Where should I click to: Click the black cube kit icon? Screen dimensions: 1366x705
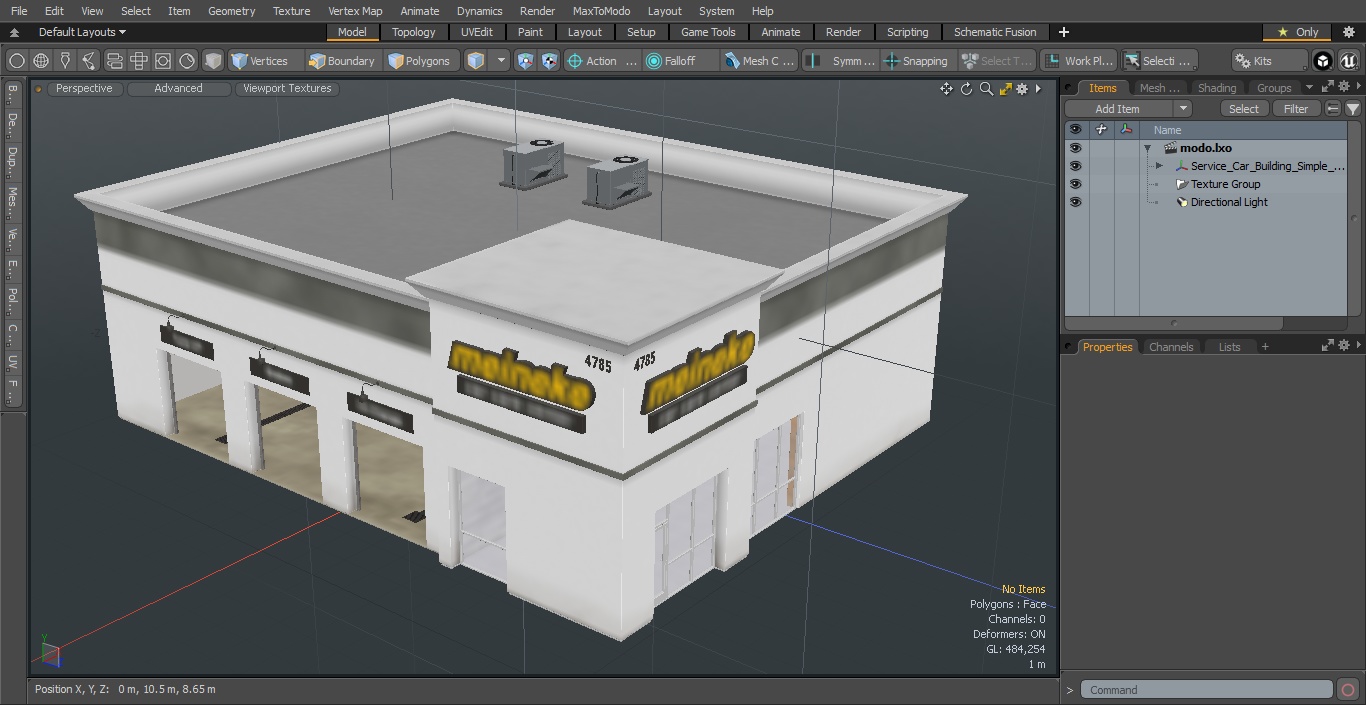tap(1323, 61)
